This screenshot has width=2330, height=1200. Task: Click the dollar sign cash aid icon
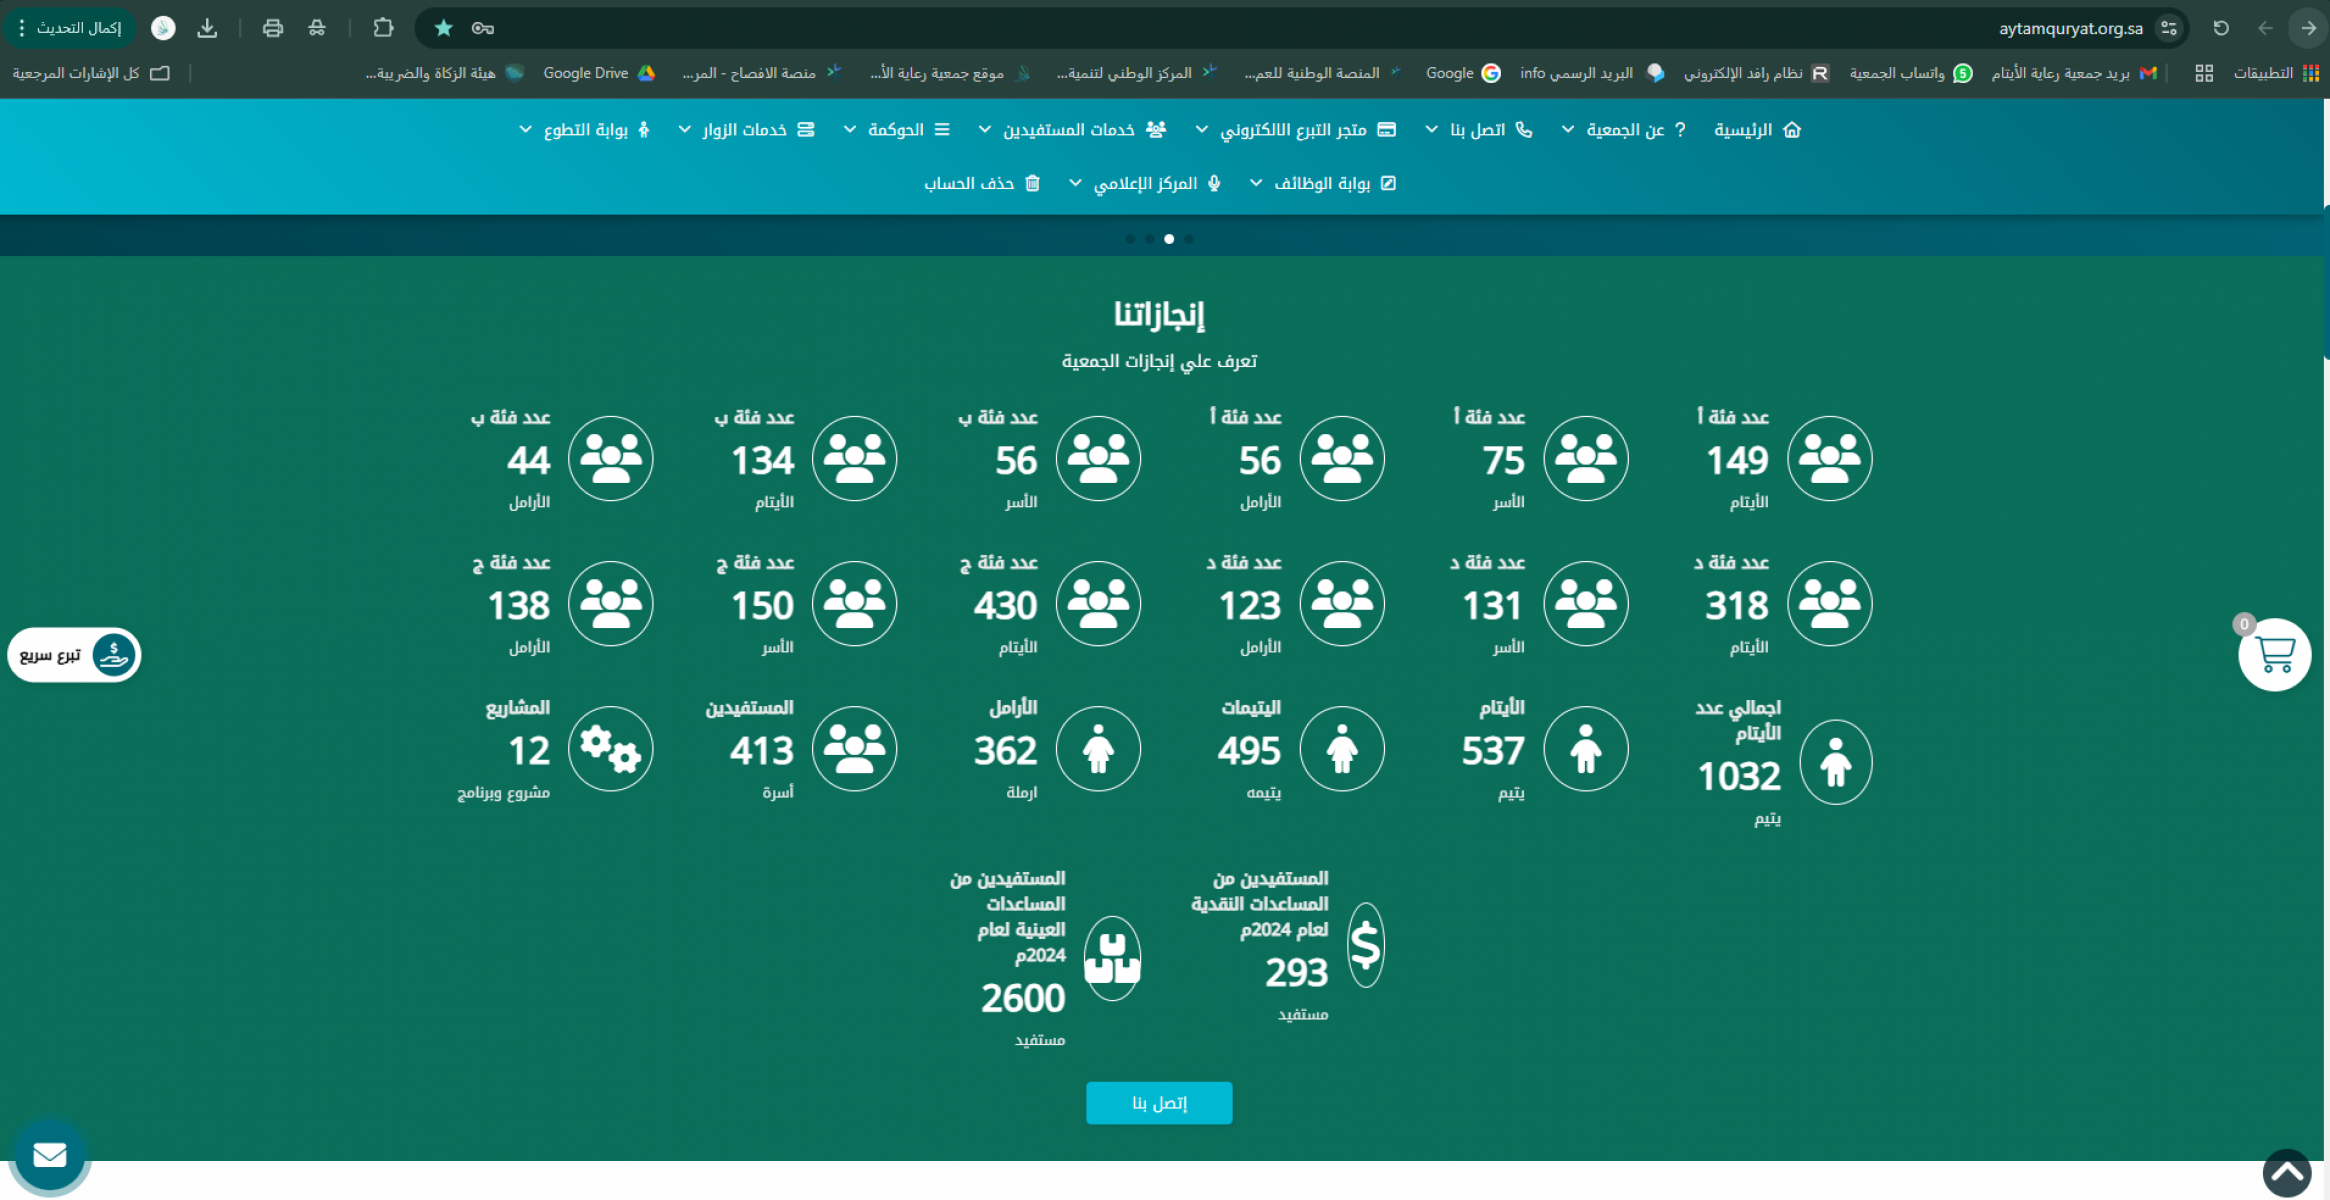(x=1365, y=945)
